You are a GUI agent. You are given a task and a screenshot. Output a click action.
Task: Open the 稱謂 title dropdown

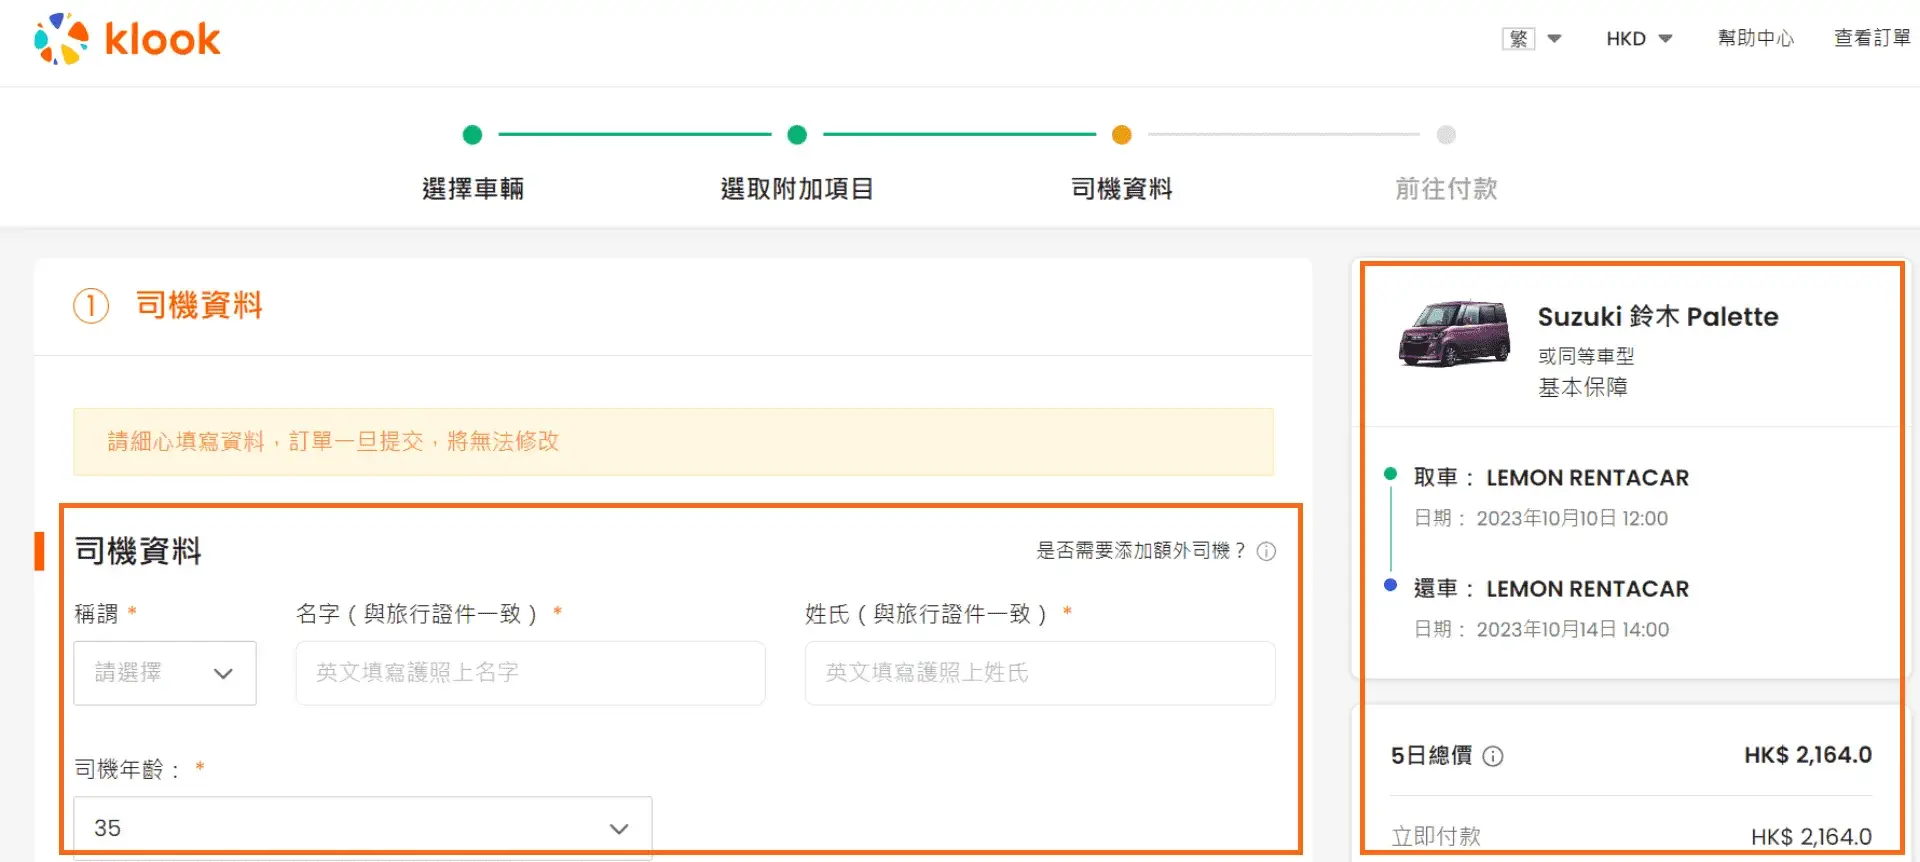point(165,673)
